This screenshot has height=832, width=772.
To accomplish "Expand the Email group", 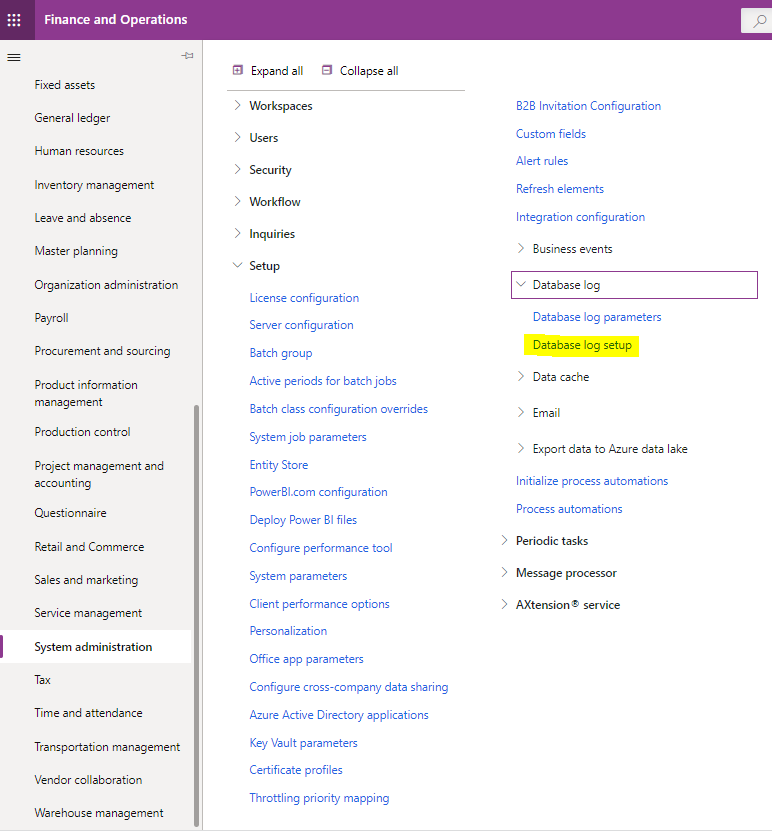I will 521,412.
